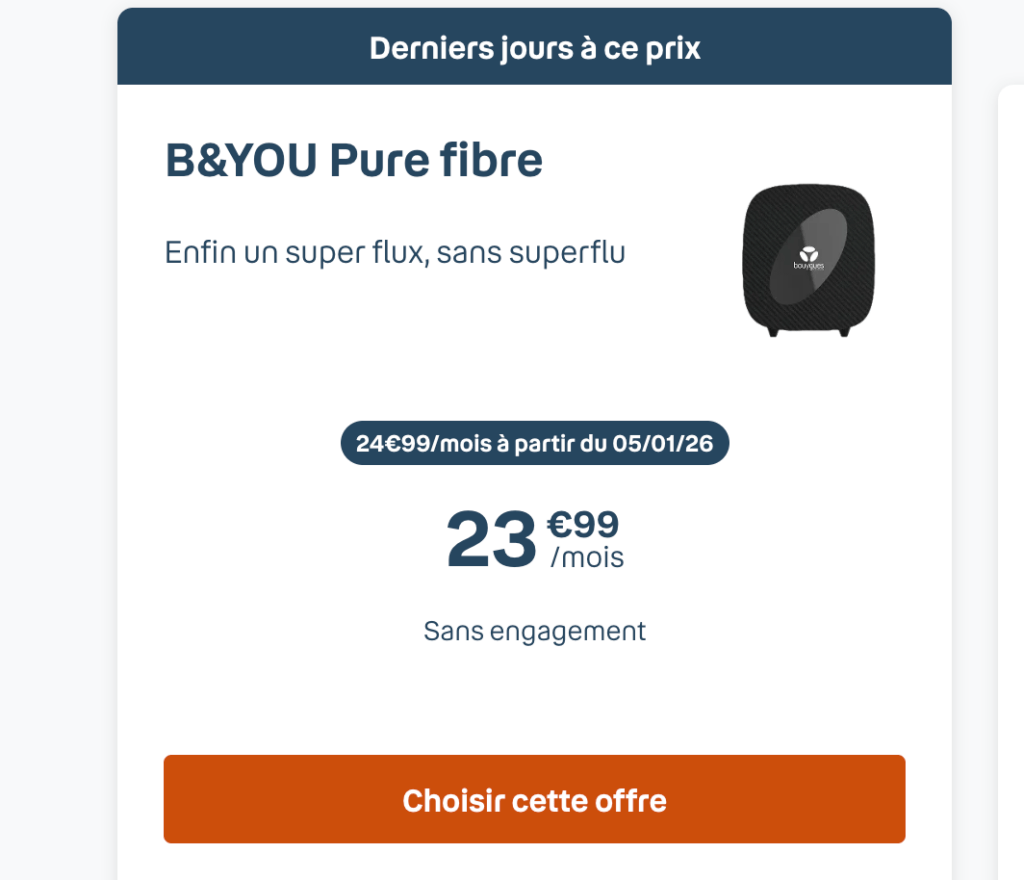Click the 24€99/mois price badge
The width and height of the screenshot is (1024, 880).
click(534, 442)
